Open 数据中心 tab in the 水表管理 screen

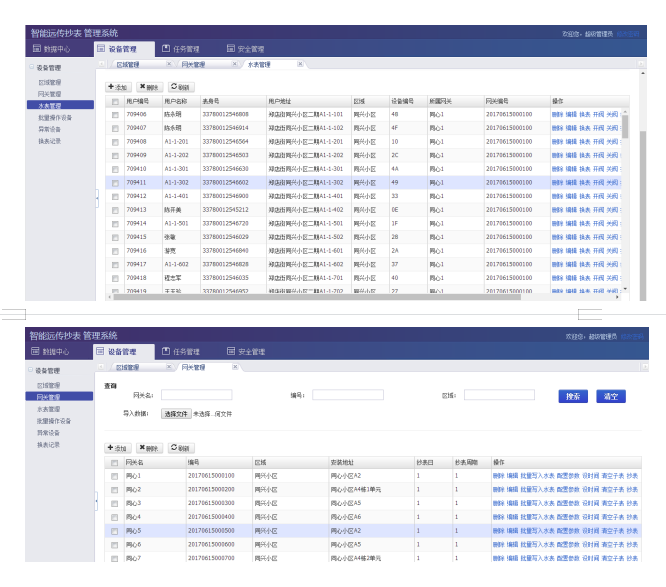[51, 49]
